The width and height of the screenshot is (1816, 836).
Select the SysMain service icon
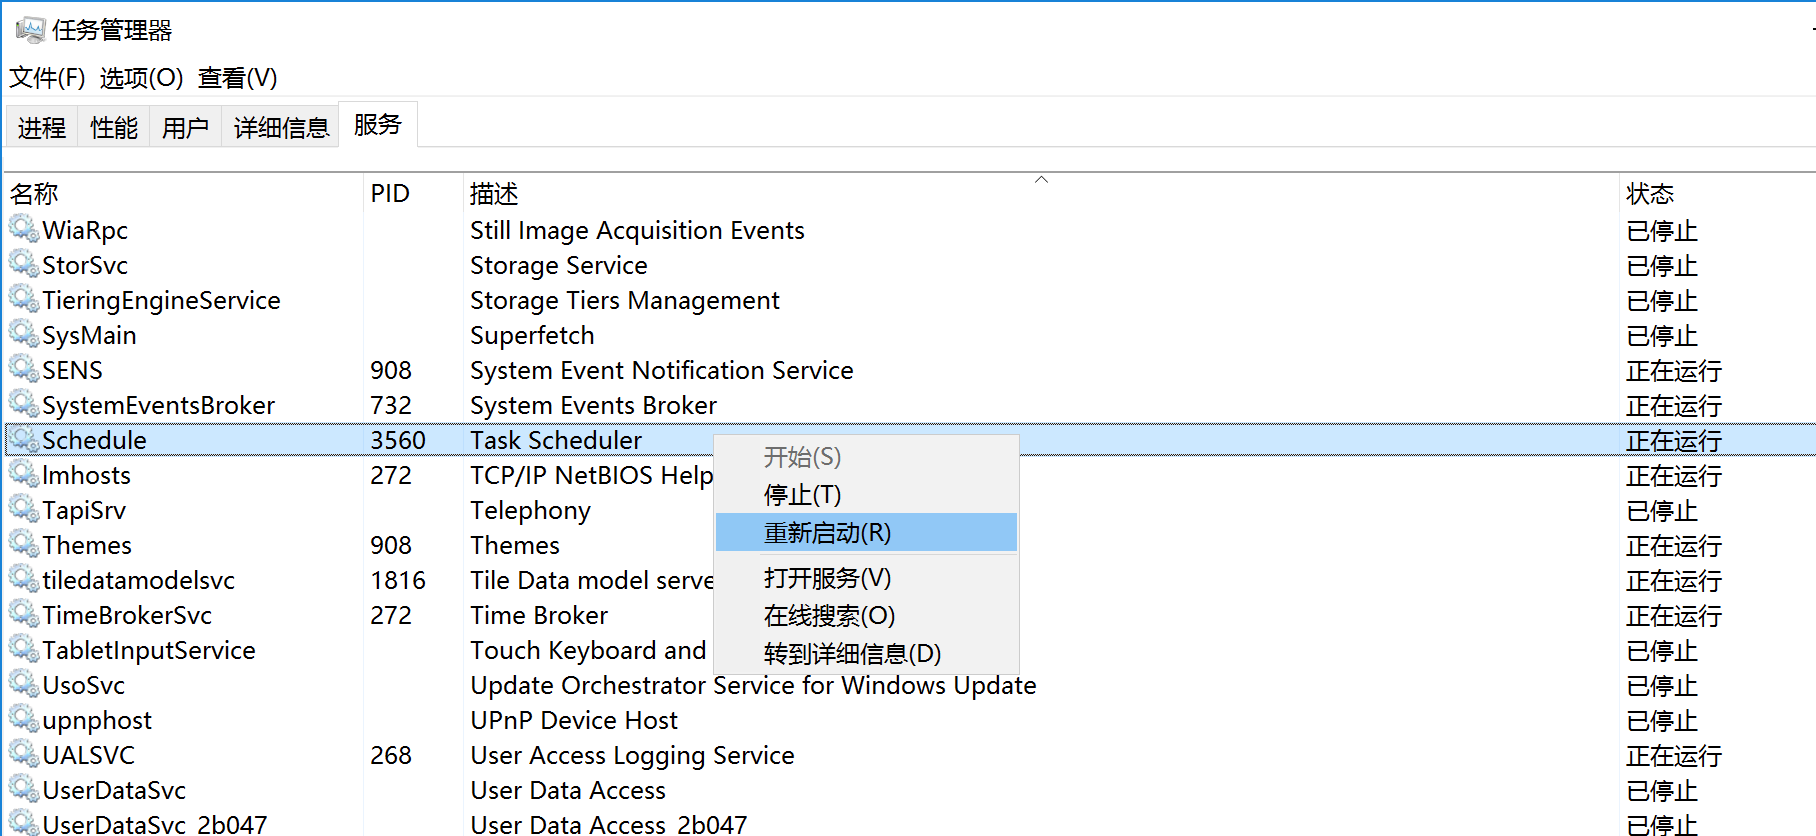click(x=24, y=334)
